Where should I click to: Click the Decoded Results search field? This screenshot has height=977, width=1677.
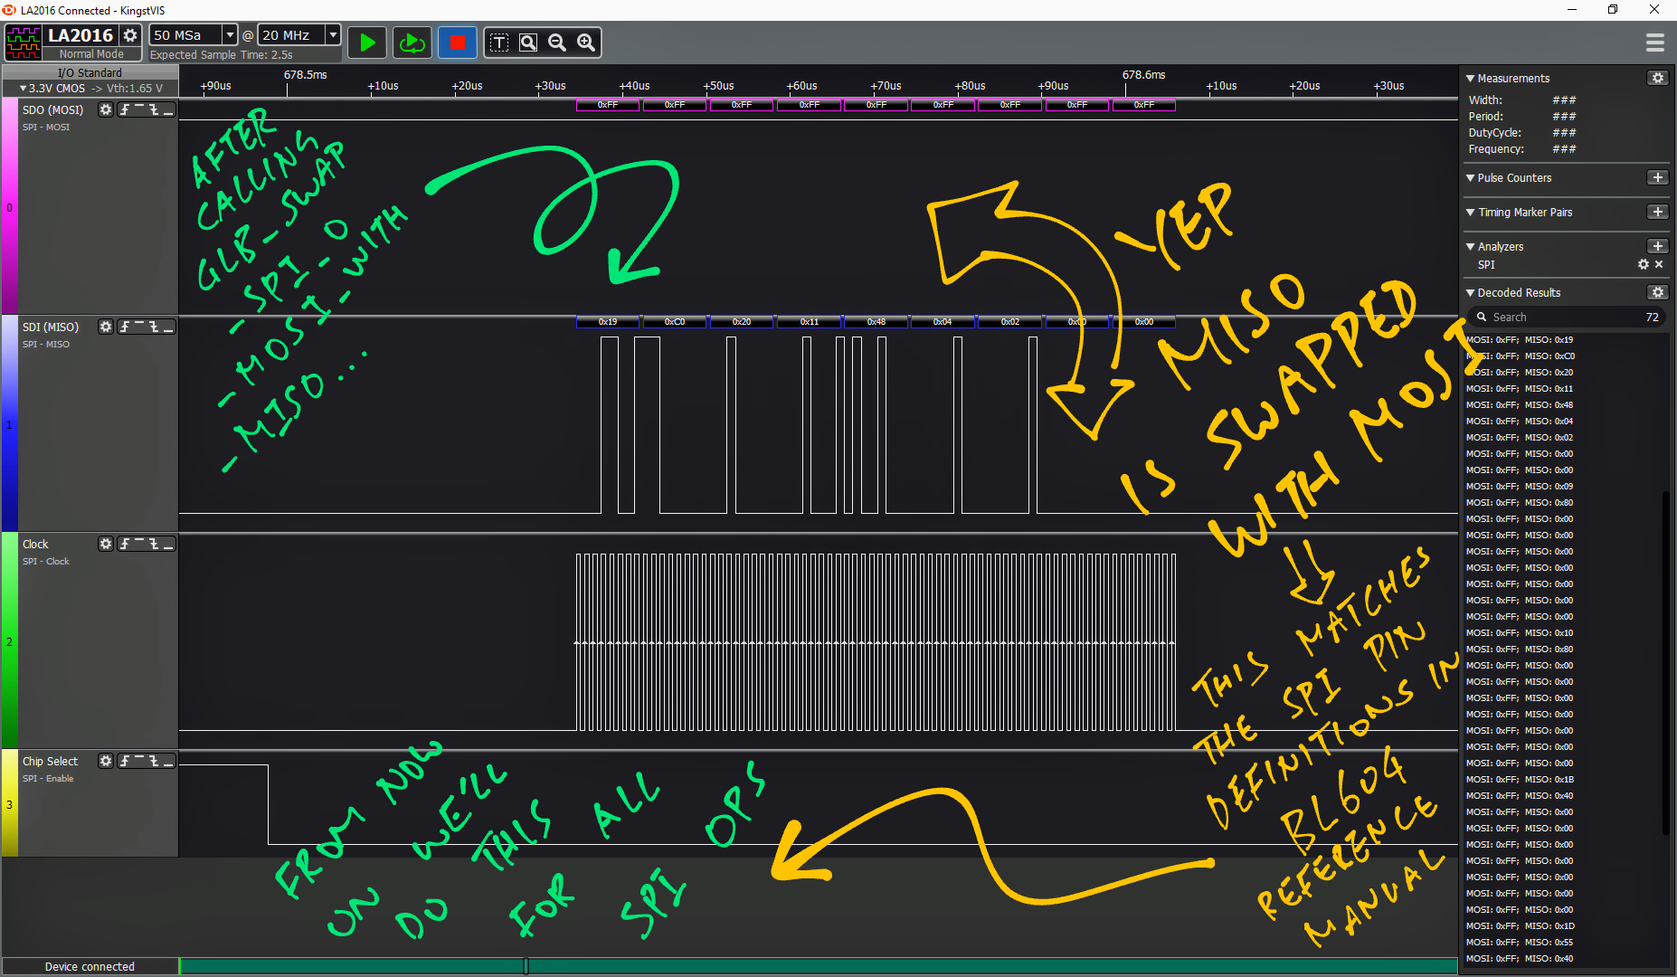1560,317
